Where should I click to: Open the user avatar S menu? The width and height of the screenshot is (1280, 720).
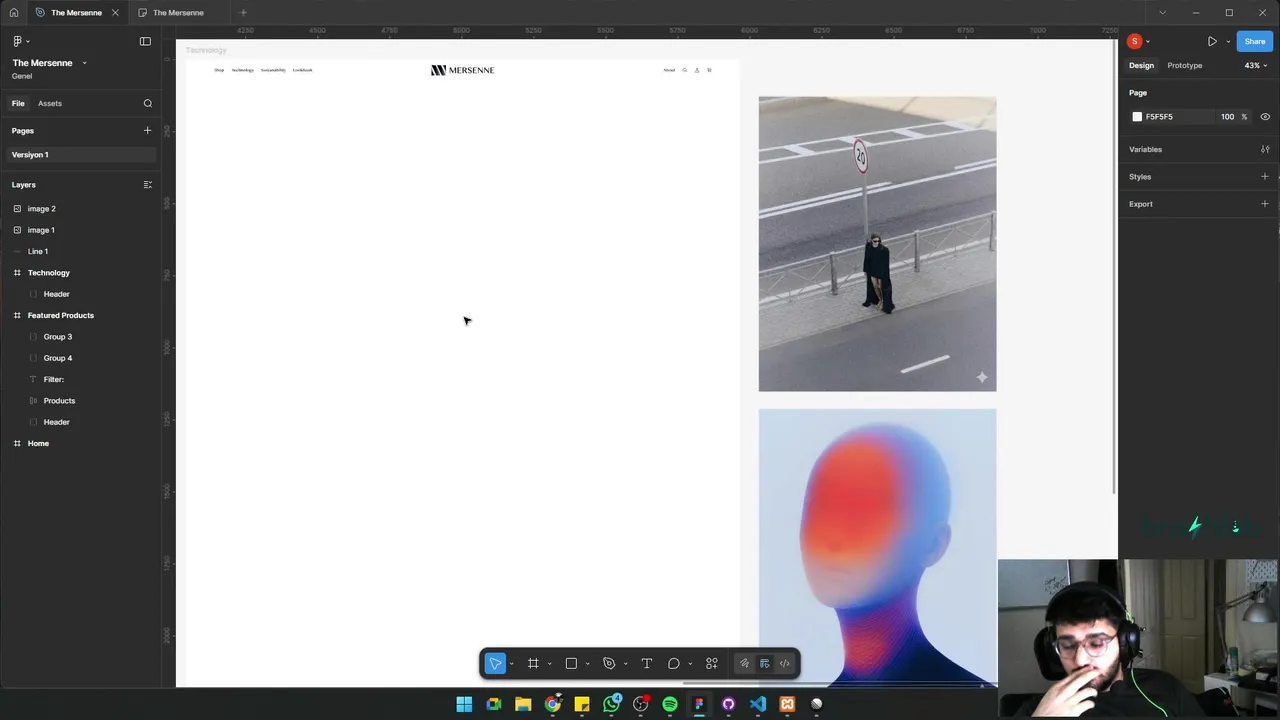pos(1138,41)
